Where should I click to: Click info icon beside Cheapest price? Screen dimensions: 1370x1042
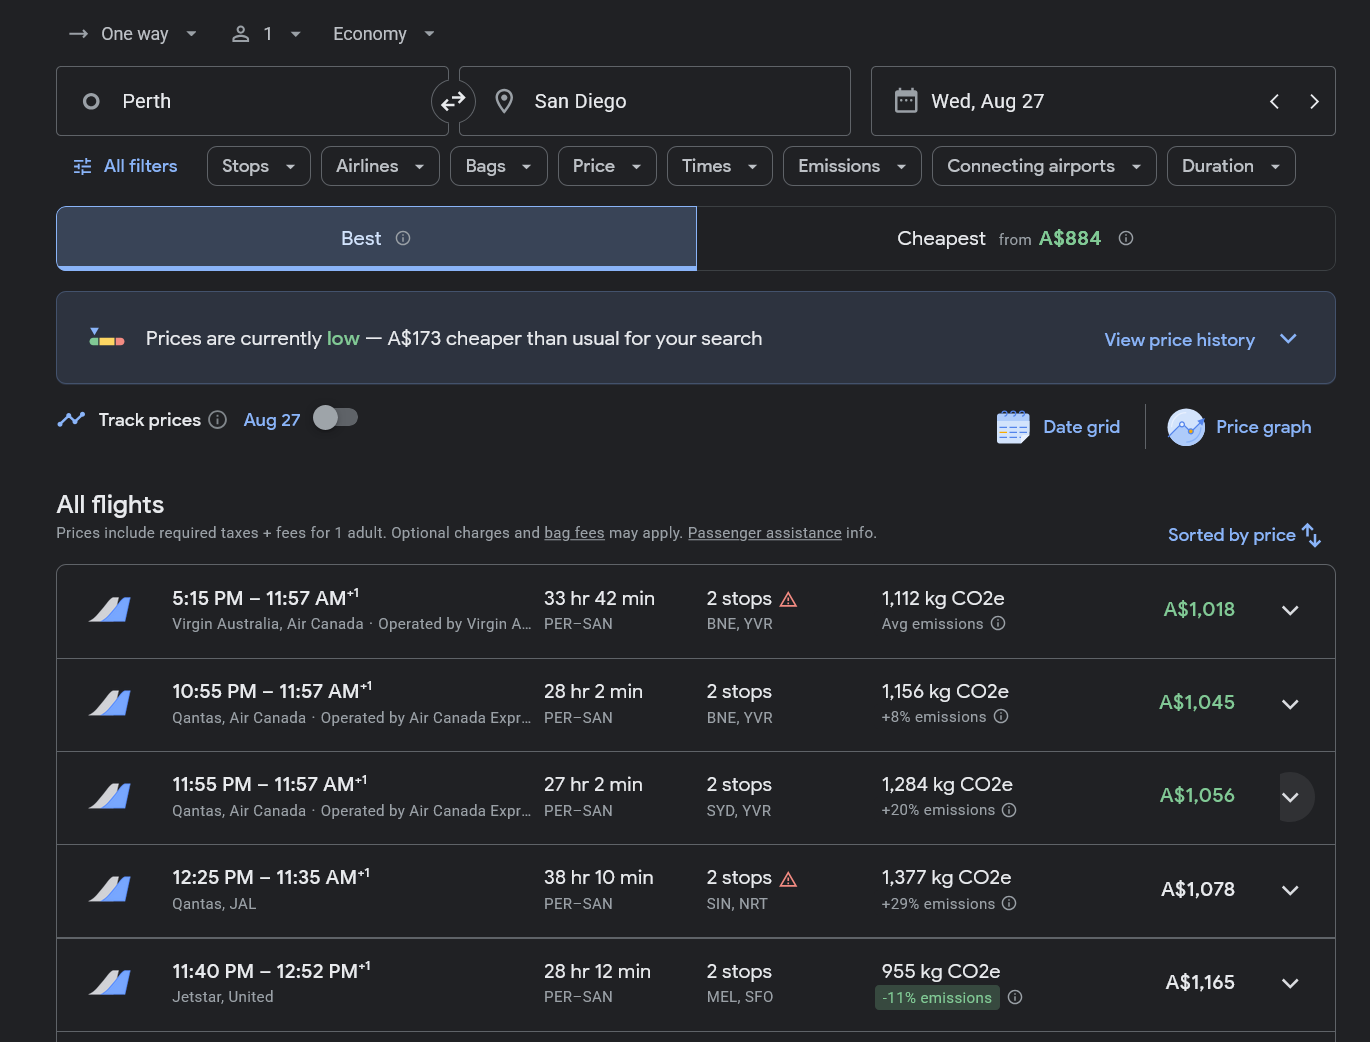(1126, 238)
